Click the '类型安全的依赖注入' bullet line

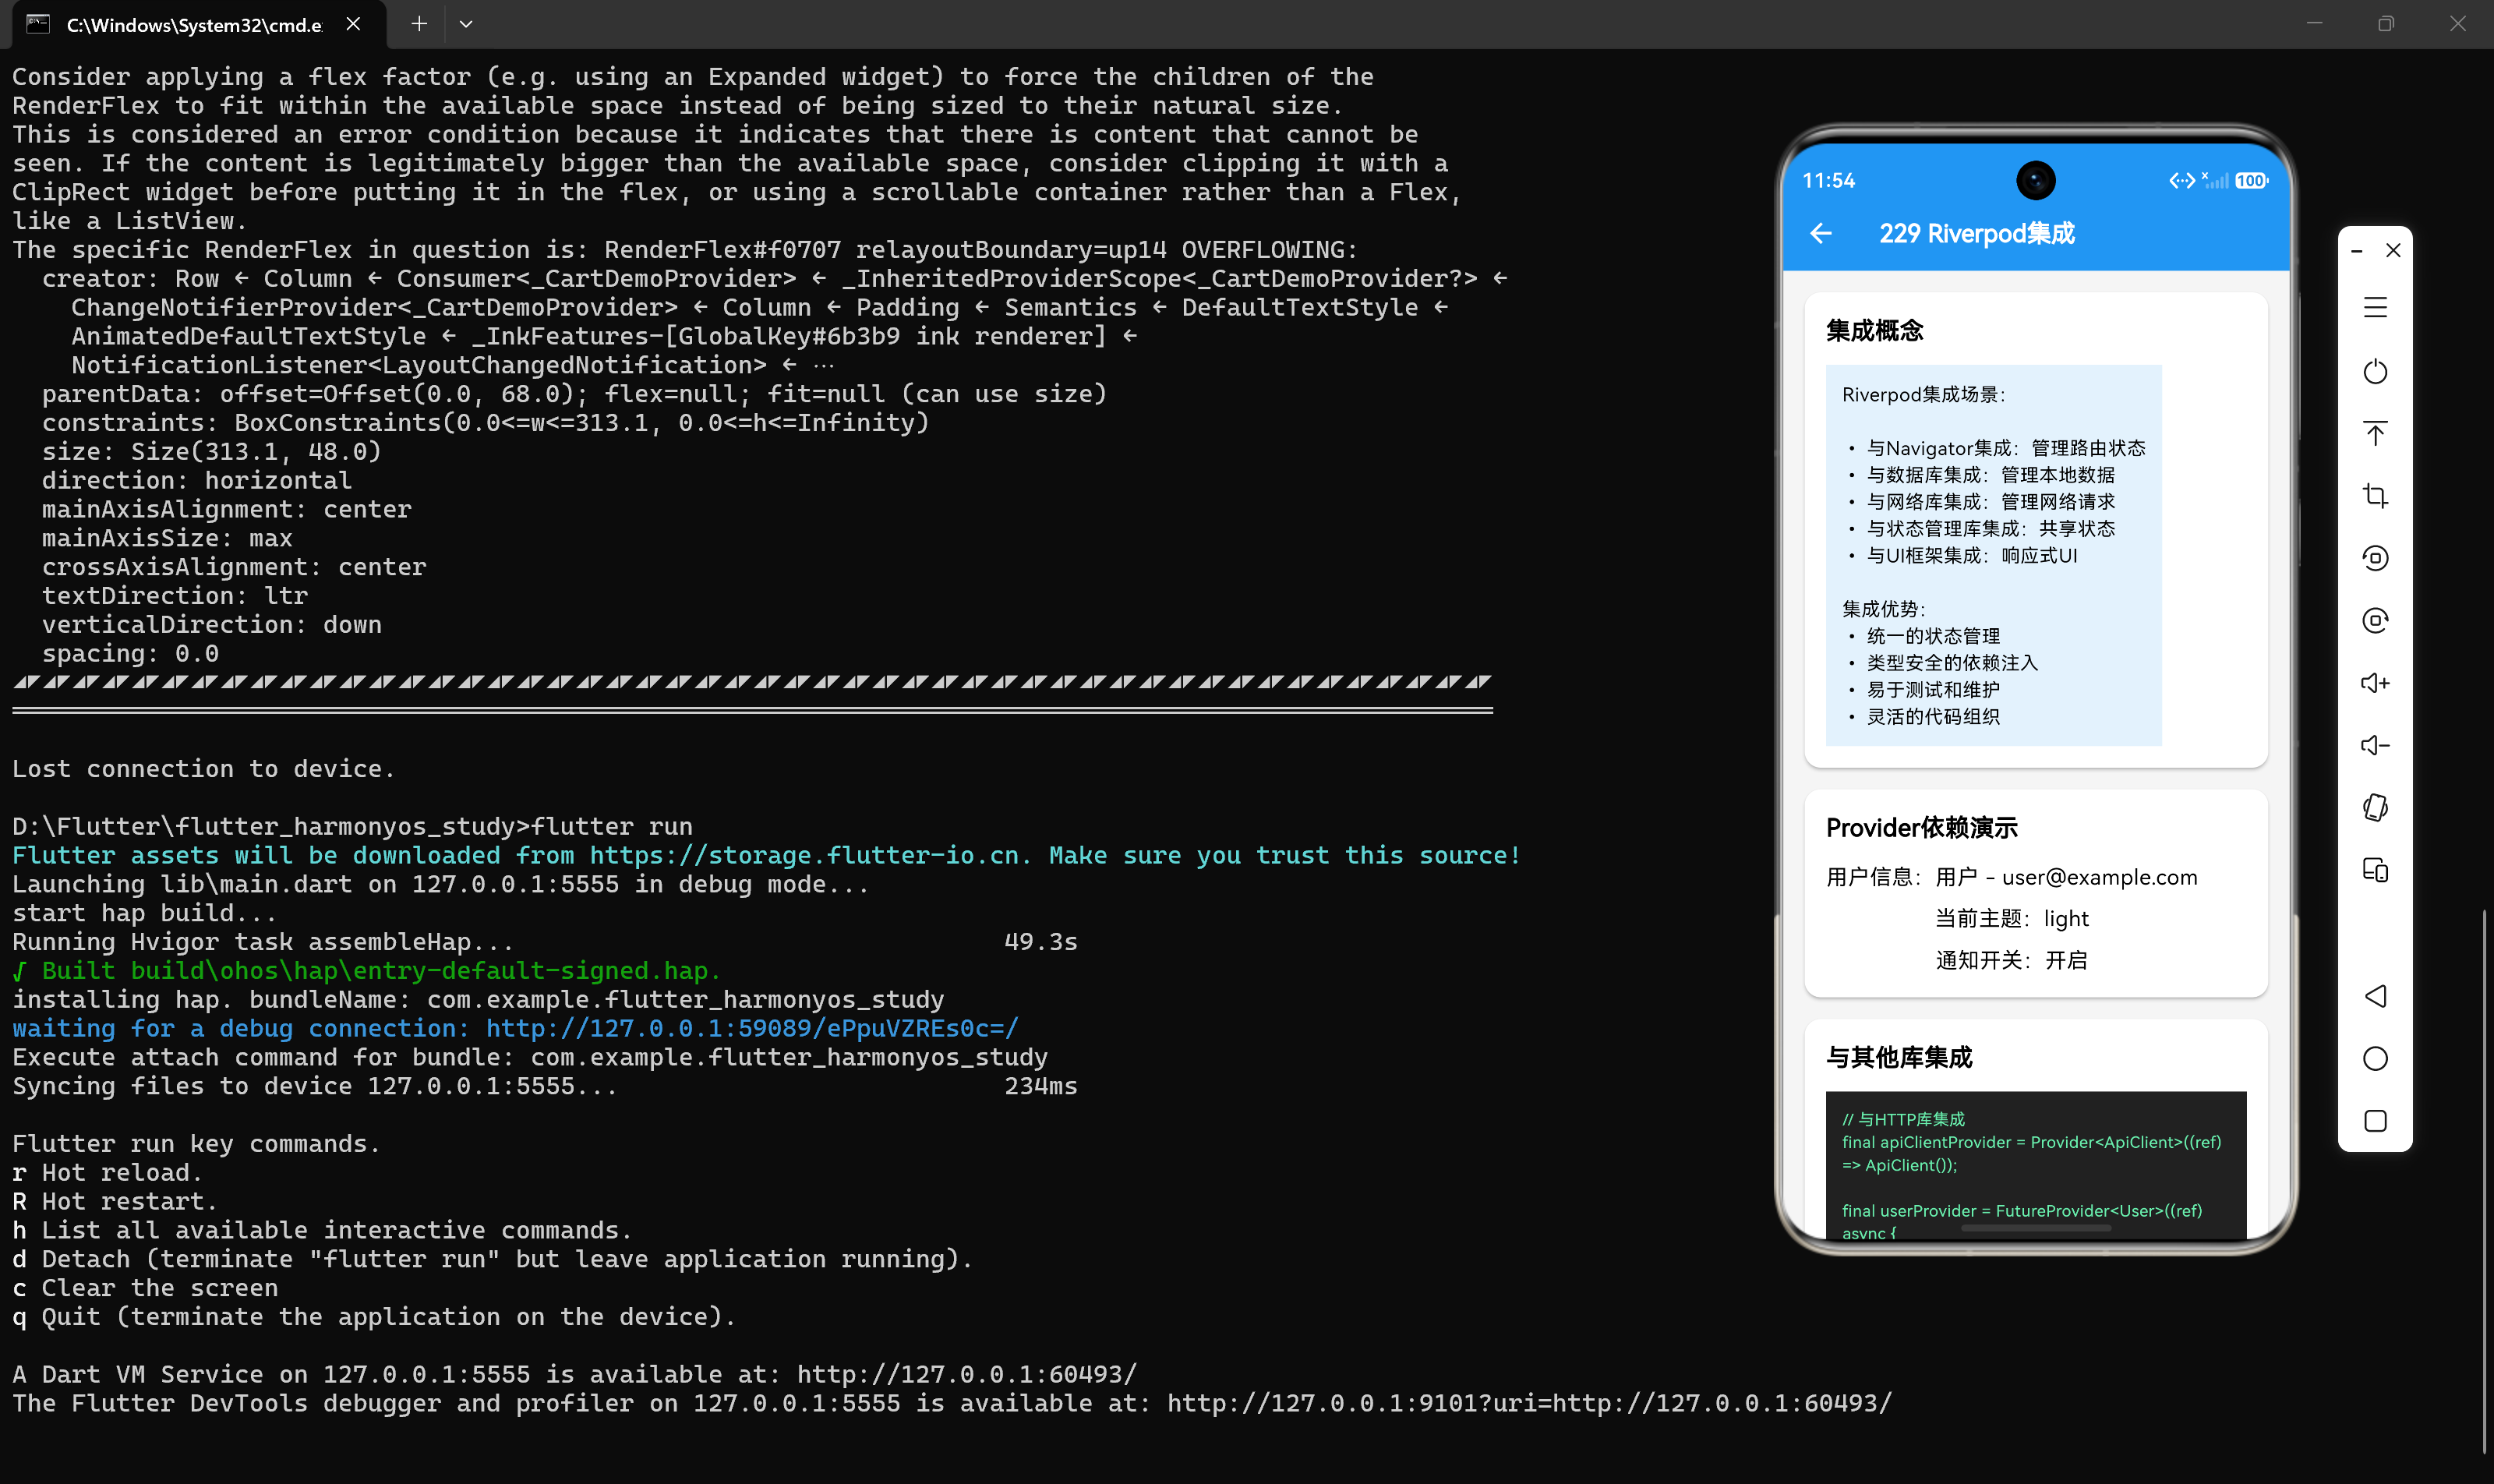1943,662
